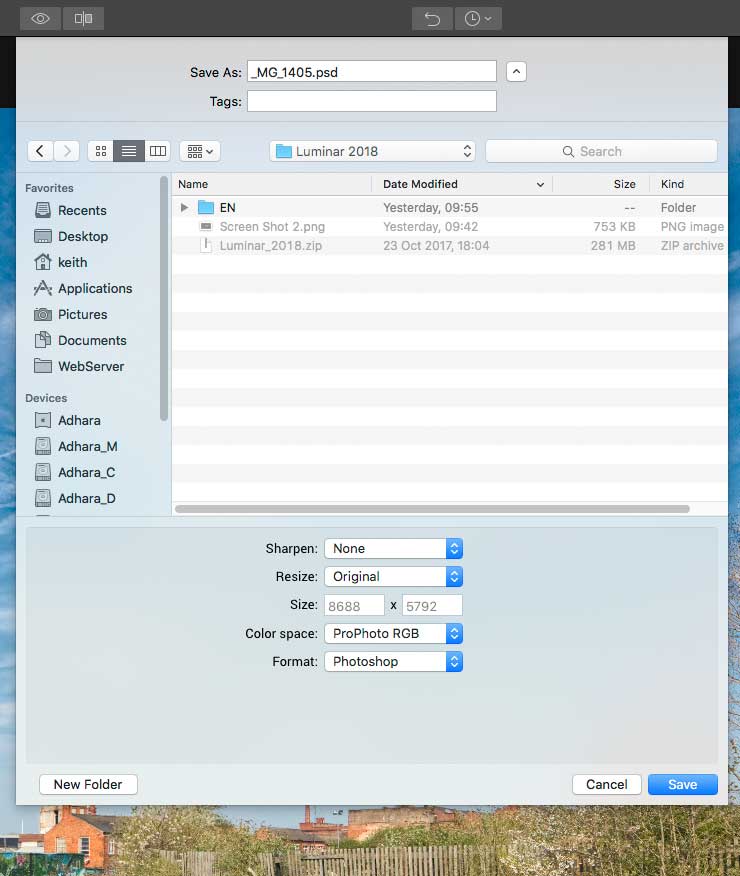Click the Cancel button
The height and width of the screenshot is (876, 740).
[x=607, y=784]
